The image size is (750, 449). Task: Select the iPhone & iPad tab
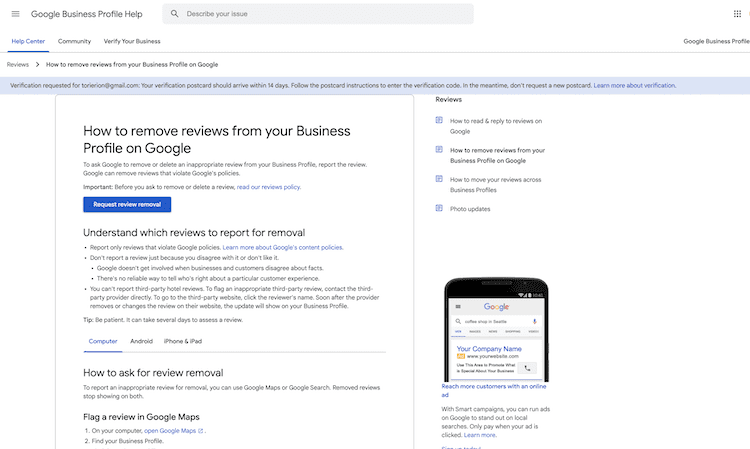(x=183, y=341)
